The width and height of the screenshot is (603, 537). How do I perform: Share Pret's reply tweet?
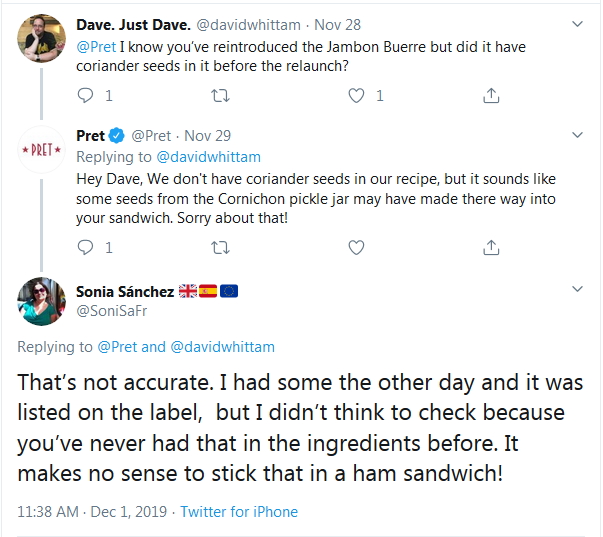[490, 247]
